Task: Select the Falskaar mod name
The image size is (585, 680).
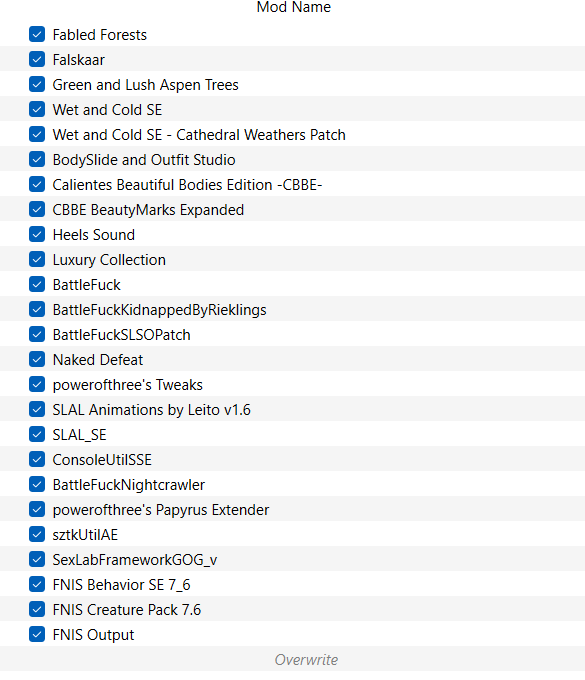Action: coord(78,60)
